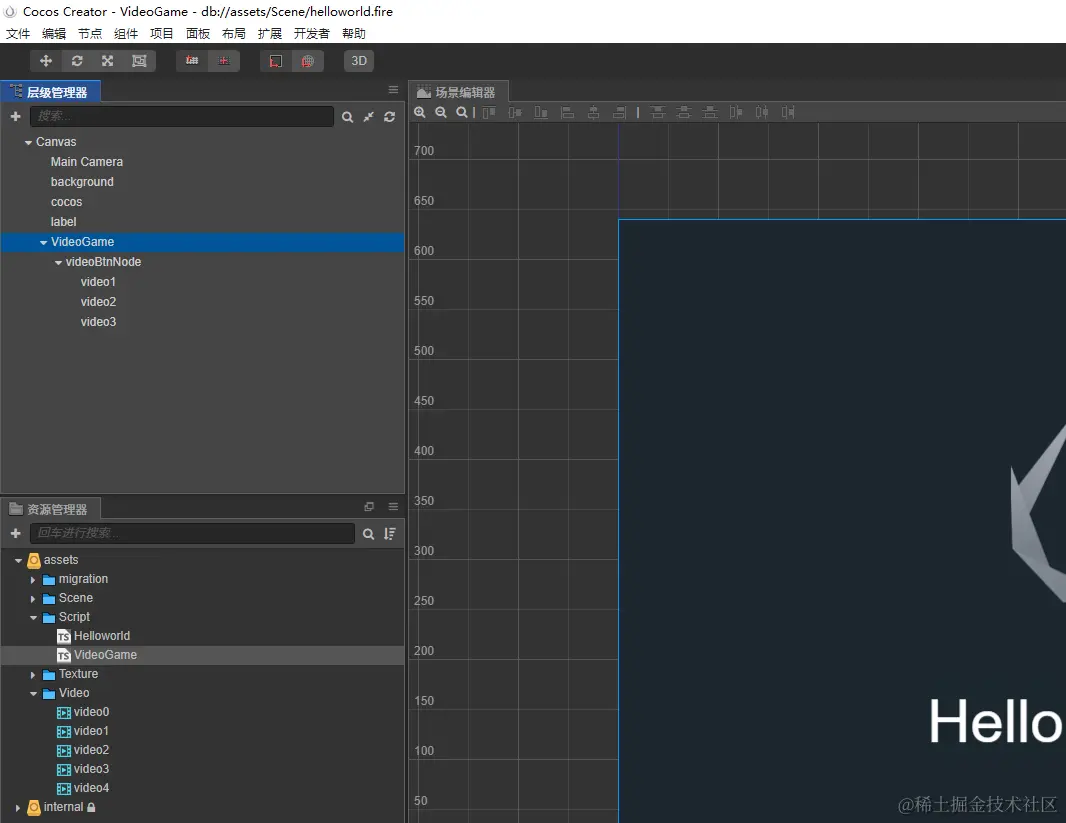1066x823 pixels.
Task: Collapse the assets root folder
Action: tap(18, 561)
